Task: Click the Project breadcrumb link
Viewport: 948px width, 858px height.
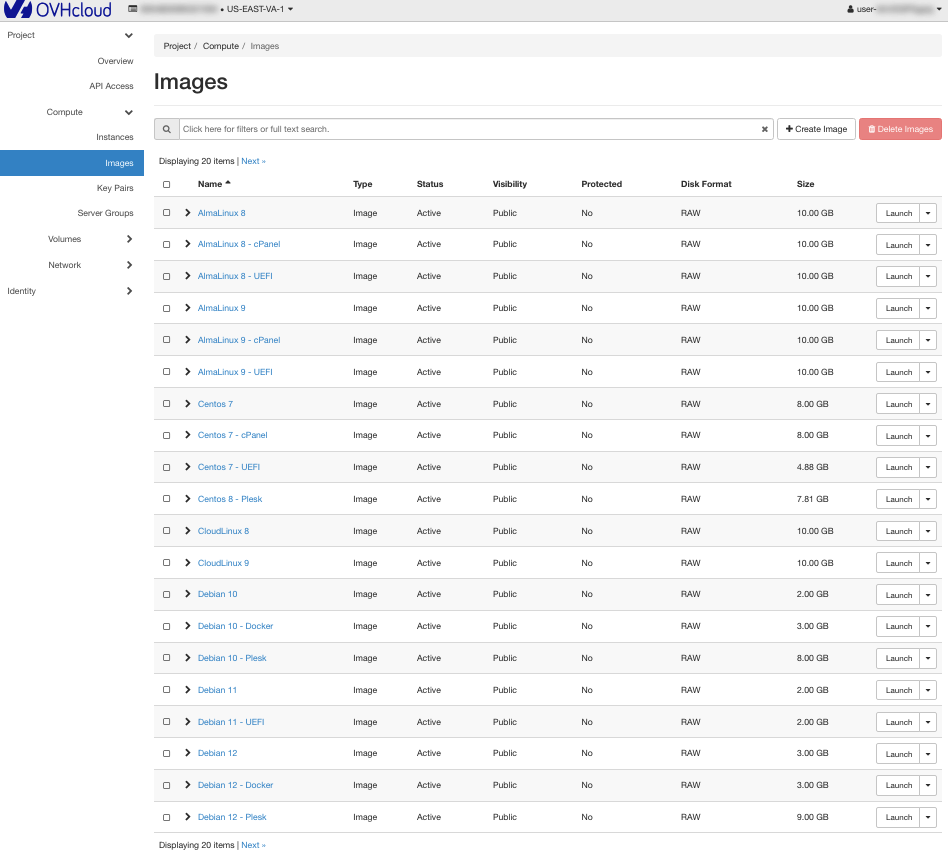Action: pyautogui.click(x=177, y=46)
